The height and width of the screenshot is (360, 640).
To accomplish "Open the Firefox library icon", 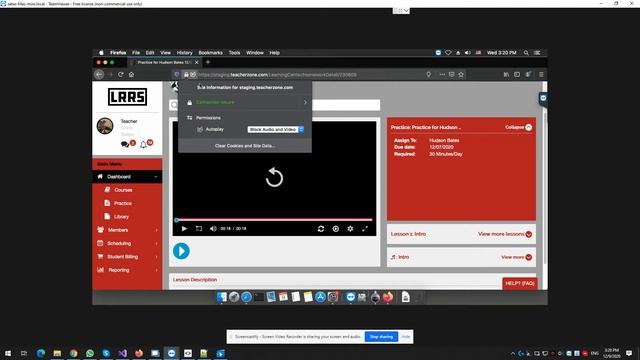I will (x=506, y=75).
